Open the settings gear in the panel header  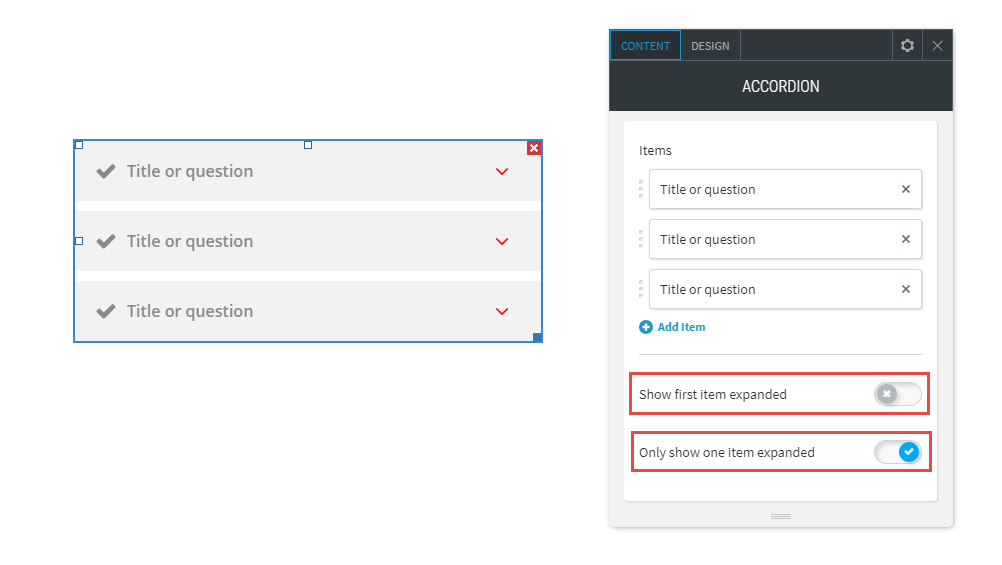(x=907, y=45)
